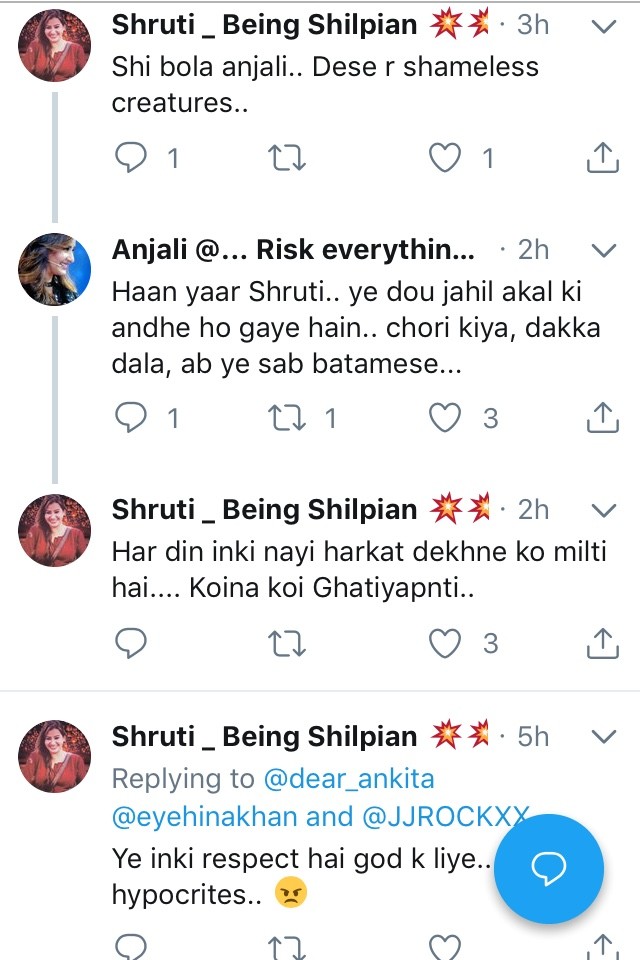The width and height of the screenshot is (640, 960).
Task: Share the 'Shi bola anjali' tweet
Action: click(600, 158)
